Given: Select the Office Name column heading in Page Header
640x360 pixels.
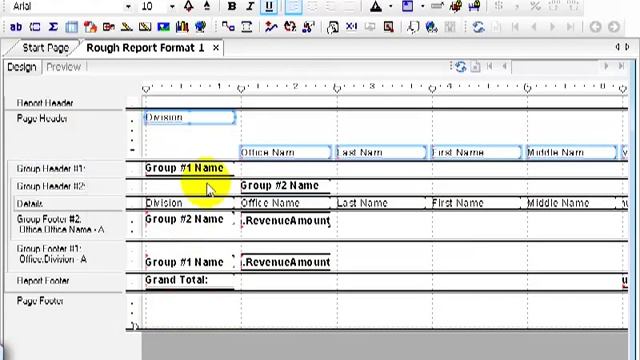Looking at the screenshot, I should [285, 152].
